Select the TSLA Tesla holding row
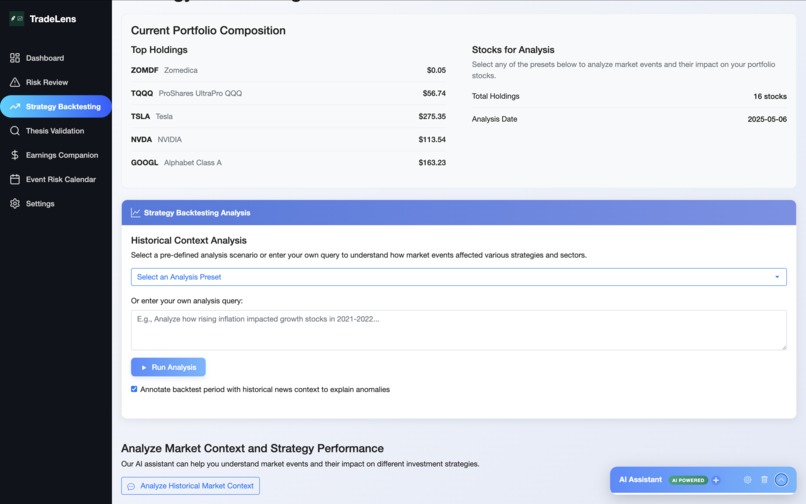 point(288,116)
